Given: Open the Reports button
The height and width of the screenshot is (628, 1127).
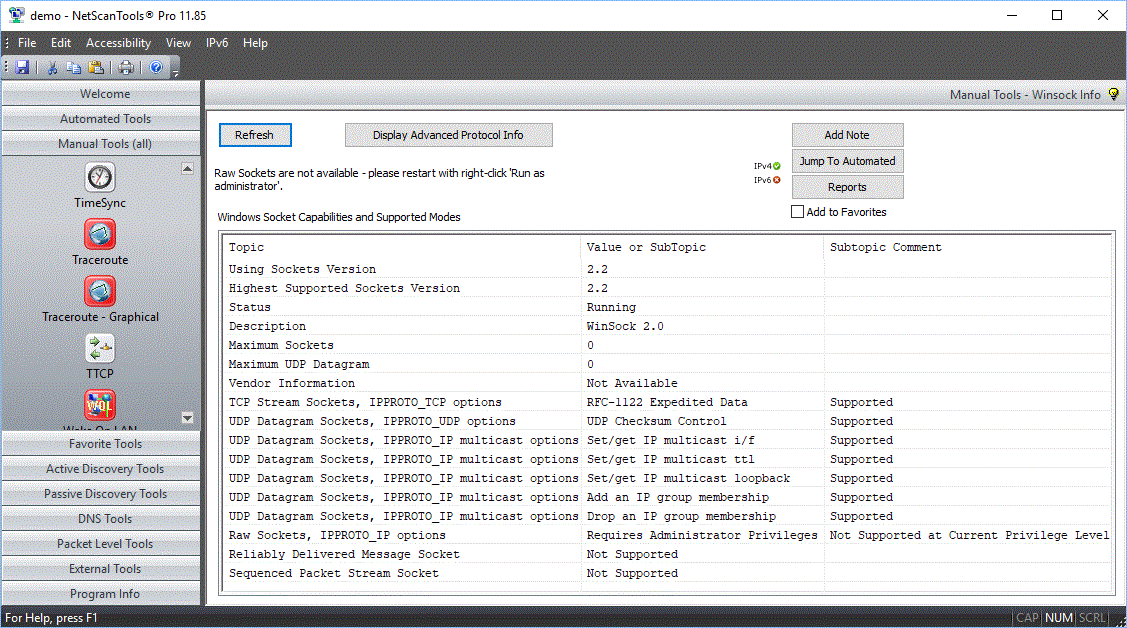Looking at the screenshot, I should [847, 187].
